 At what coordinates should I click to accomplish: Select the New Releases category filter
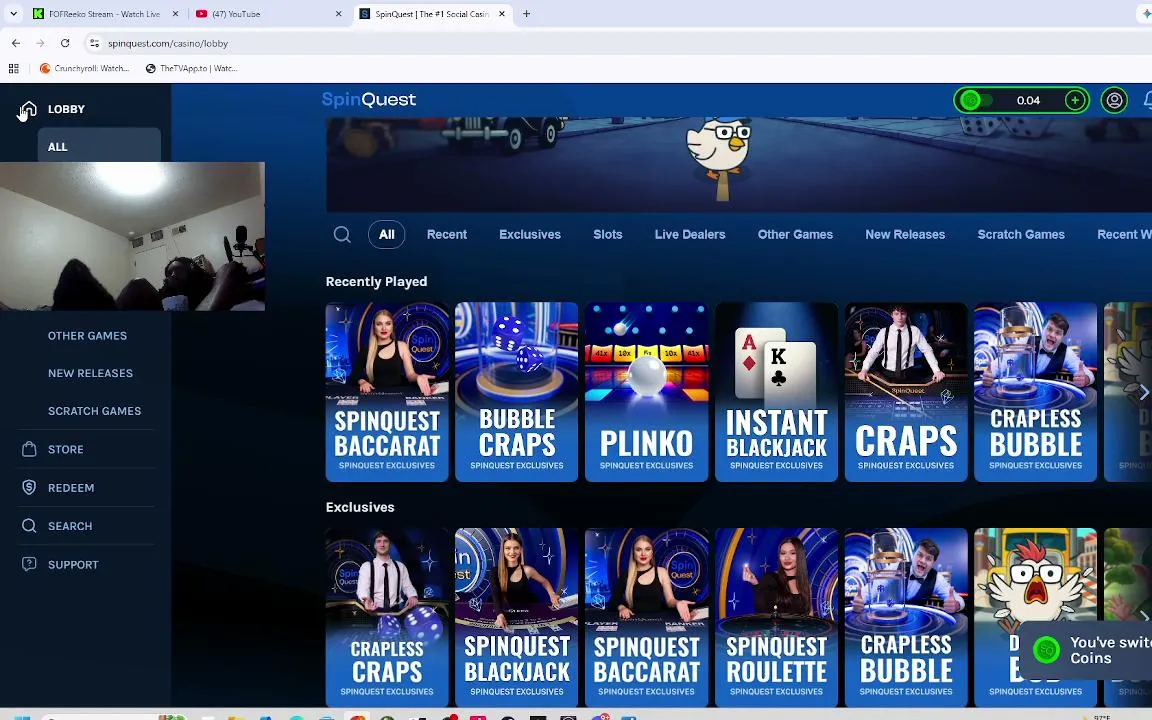pos(905,234)
